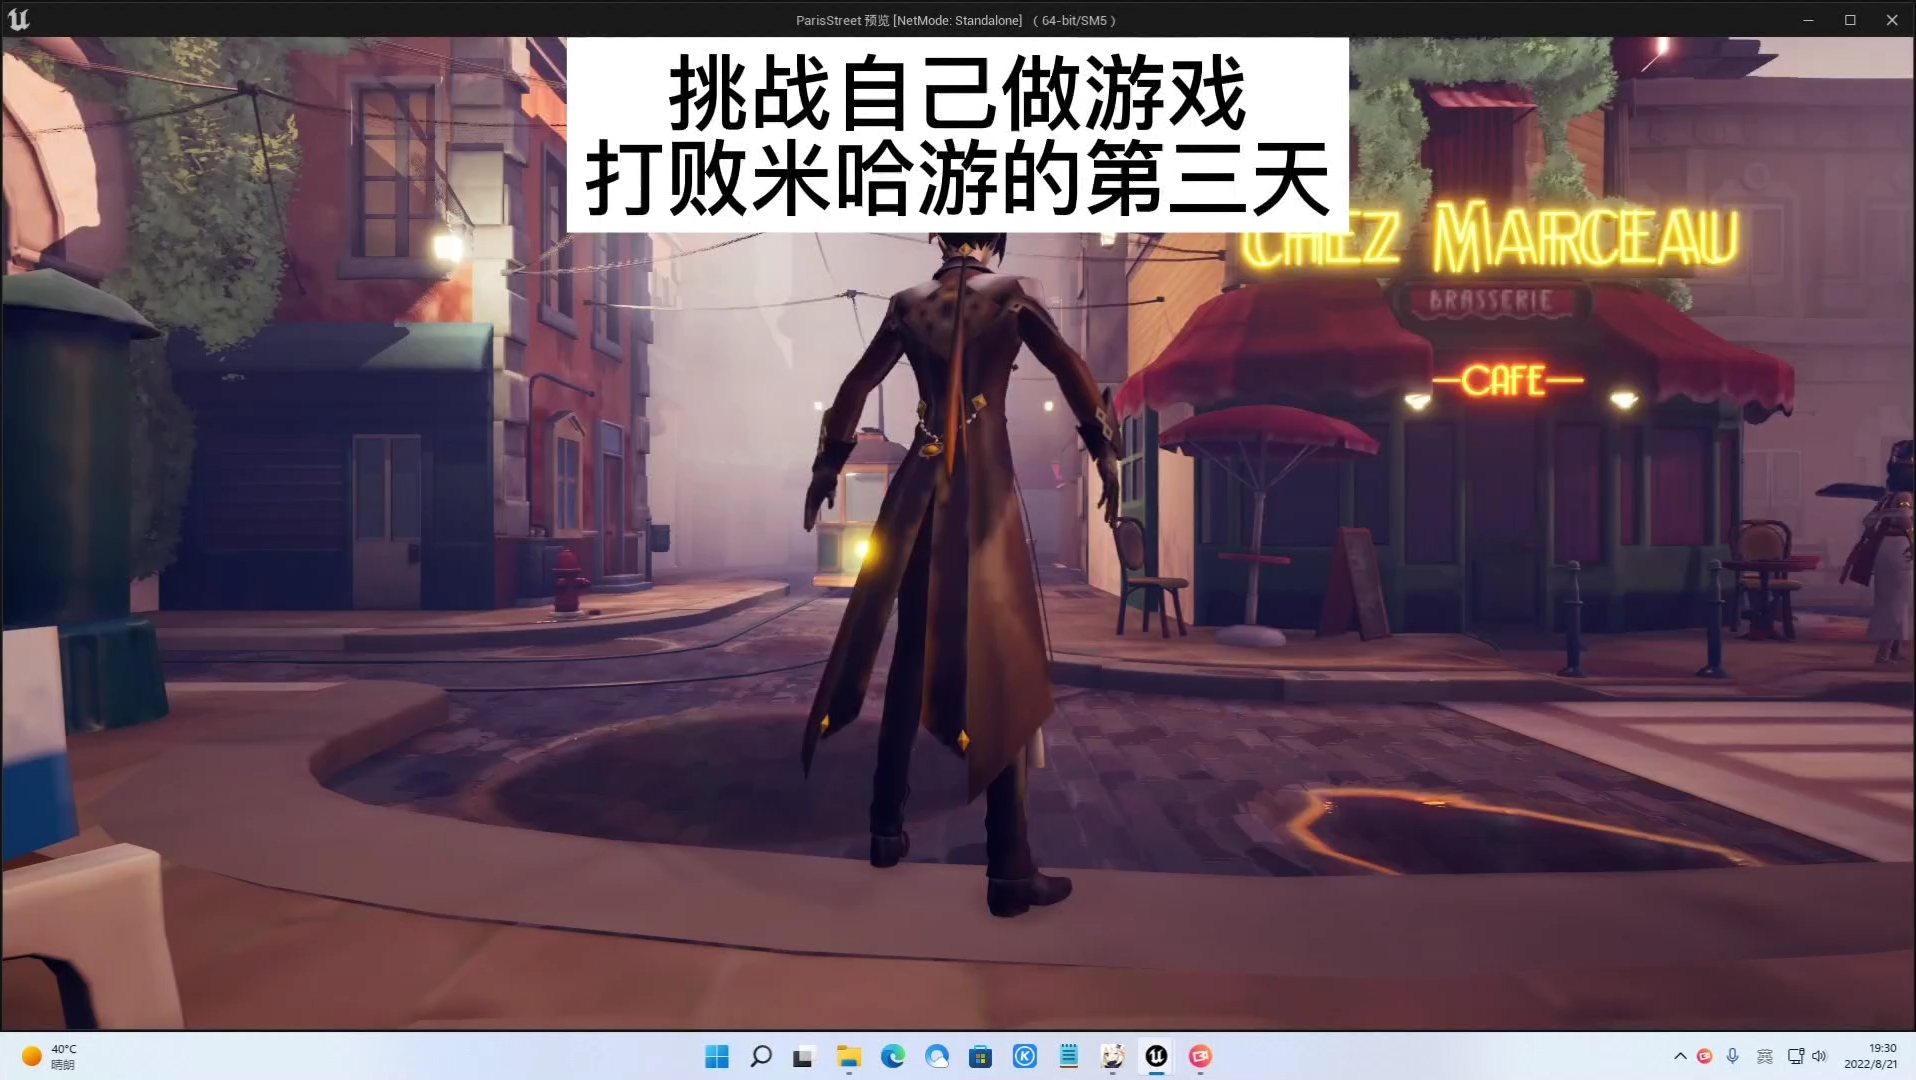Open network status tray icon

[x=1796, y=1056]
